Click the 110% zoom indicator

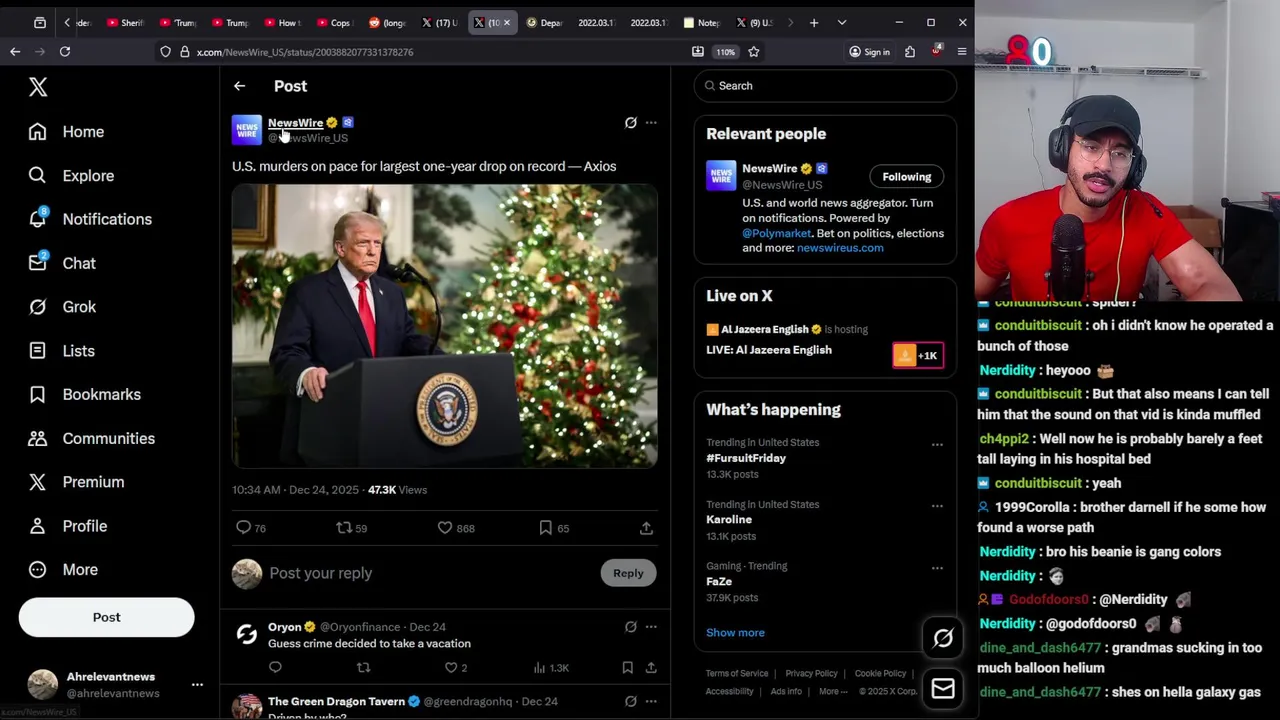pos(725,52)
